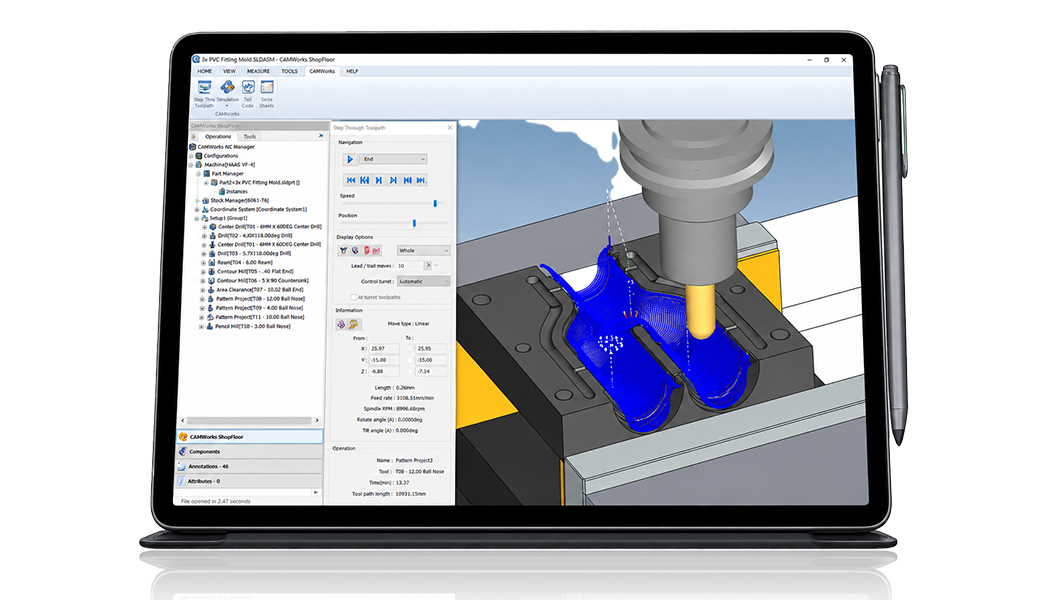Open the Annotations - 46 pane
Viewport: 1044px width, 600px height.
249,466
